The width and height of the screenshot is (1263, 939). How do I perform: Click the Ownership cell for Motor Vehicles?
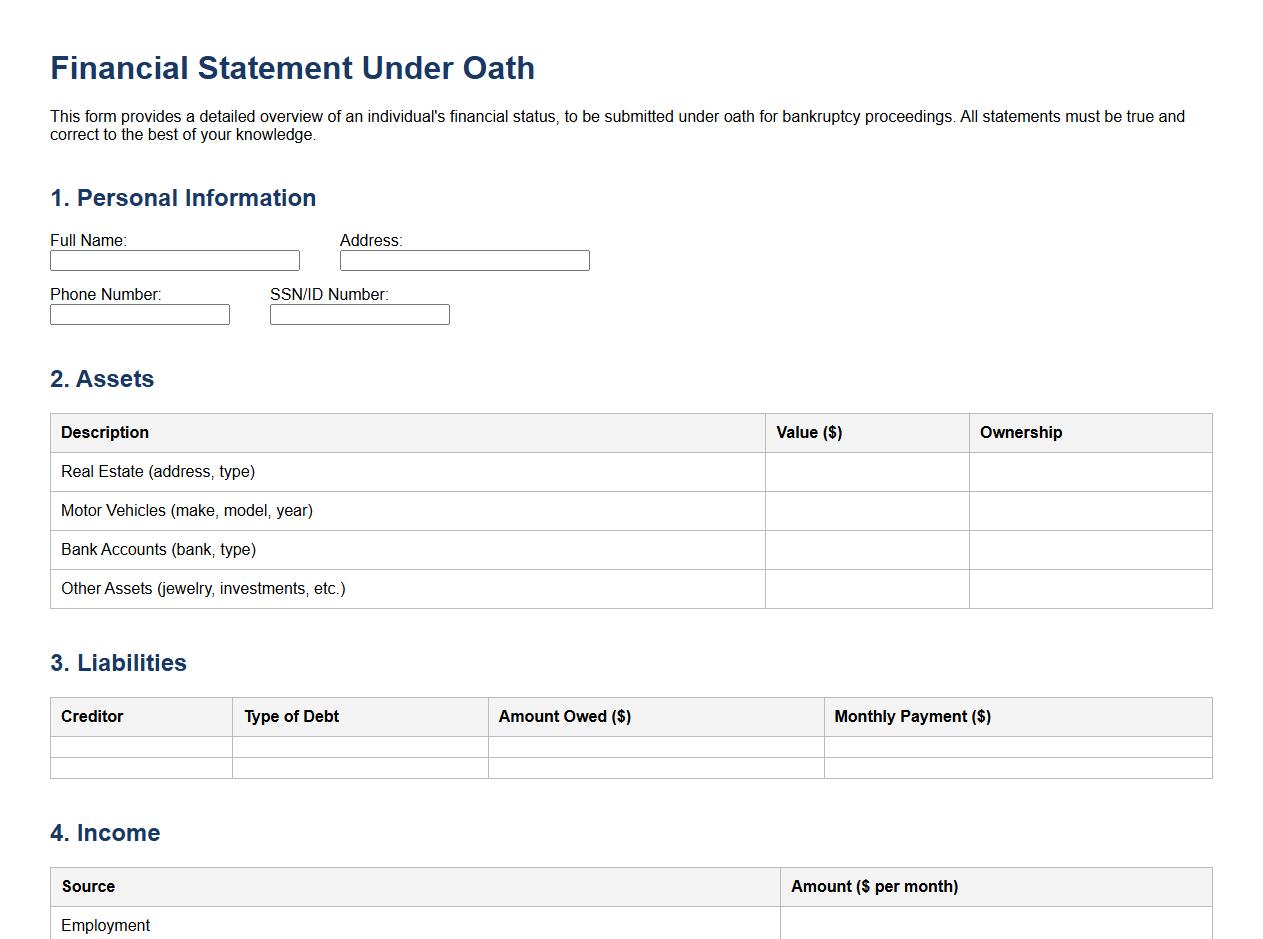pos(1089,510)
